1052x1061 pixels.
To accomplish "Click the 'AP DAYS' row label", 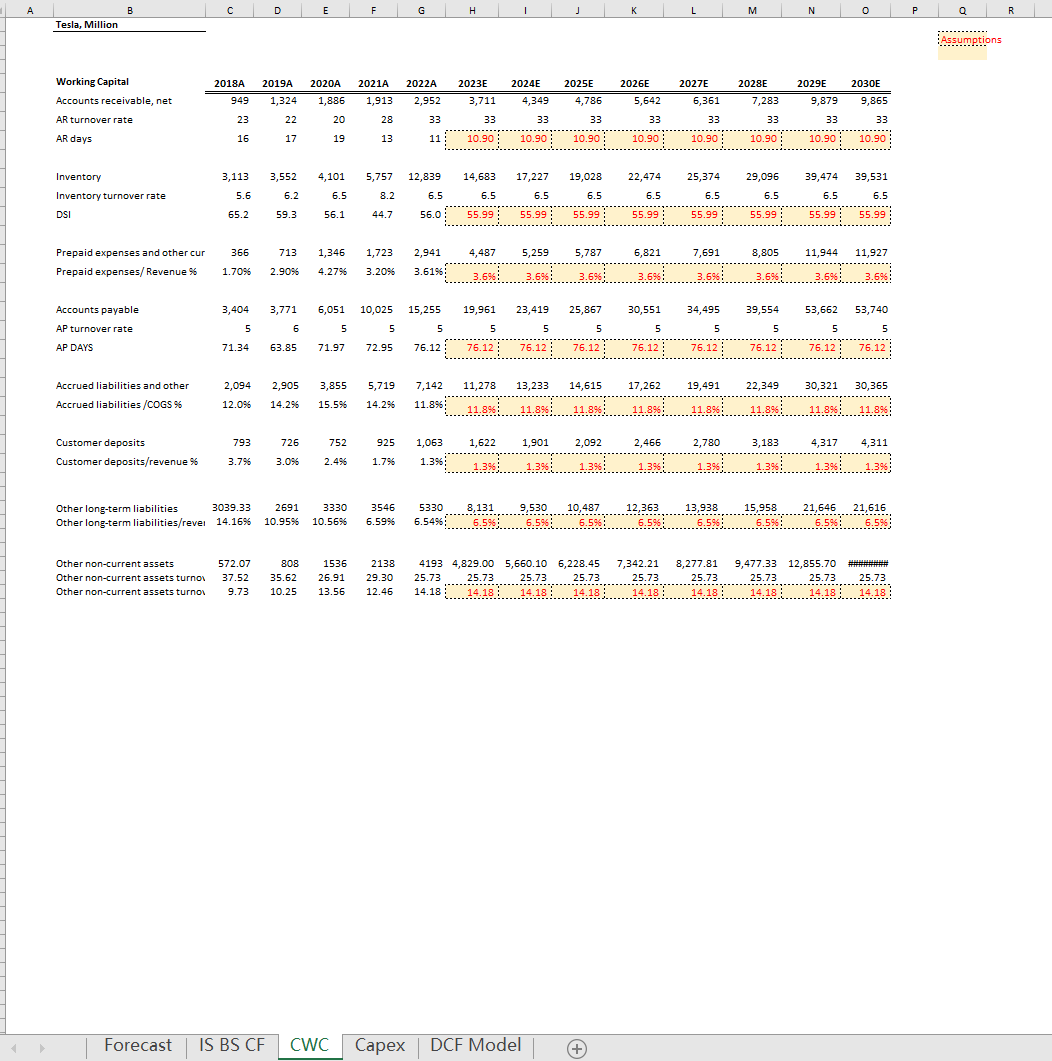I will (74, 347).
